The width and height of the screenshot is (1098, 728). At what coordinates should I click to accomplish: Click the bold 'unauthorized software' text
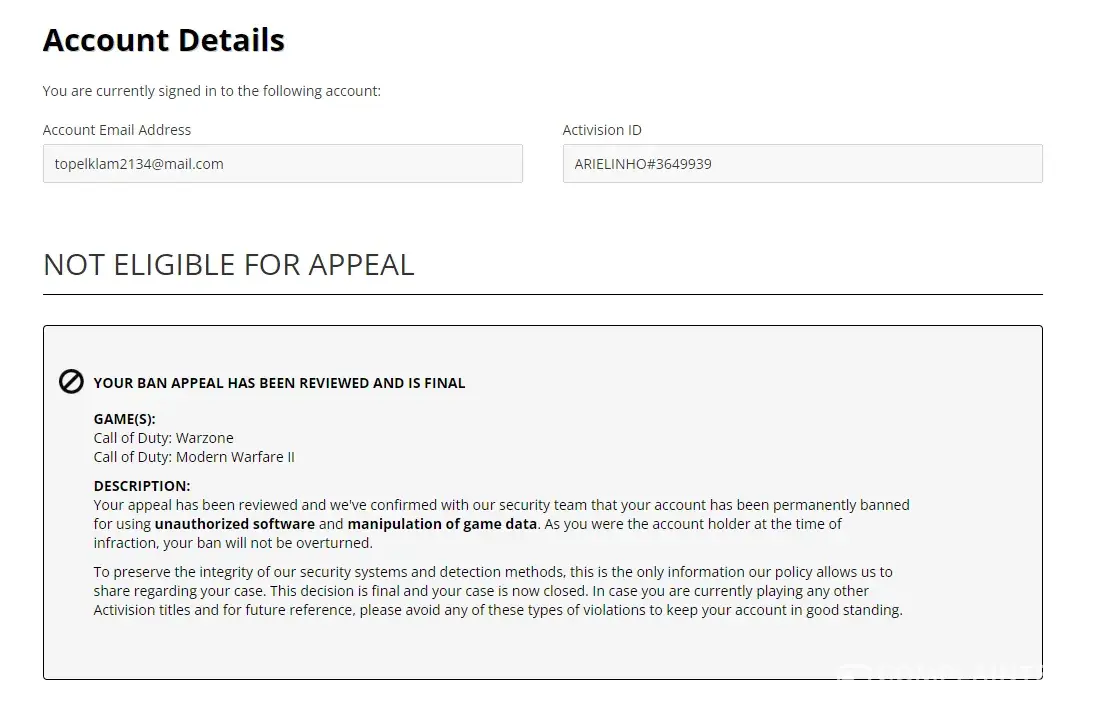[235, 524]
